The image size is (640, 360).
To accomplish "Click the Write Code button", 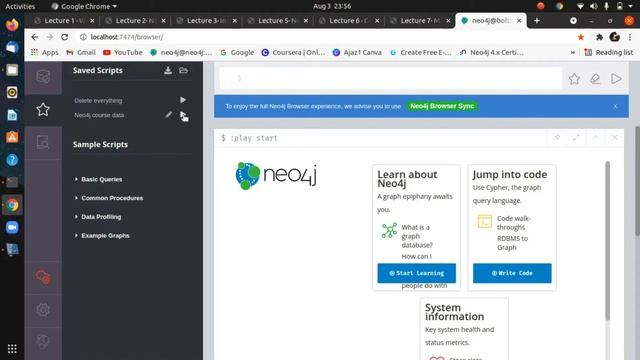I will (512, 273).
